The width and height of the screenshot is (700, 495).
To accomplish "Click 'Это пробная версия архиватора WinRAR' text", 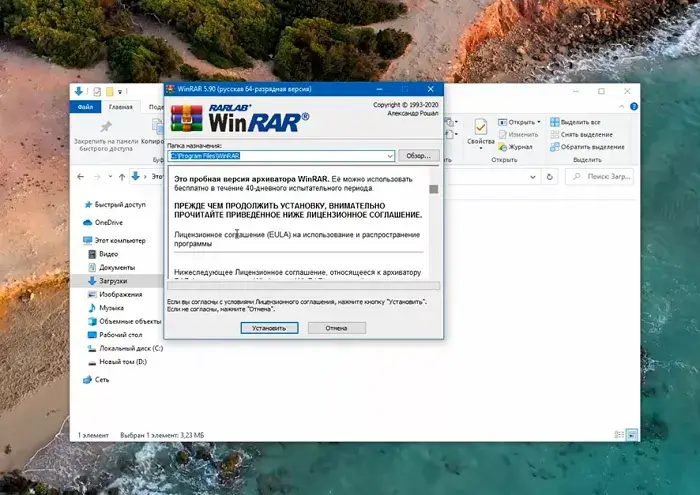I will [x=251, y=179].
